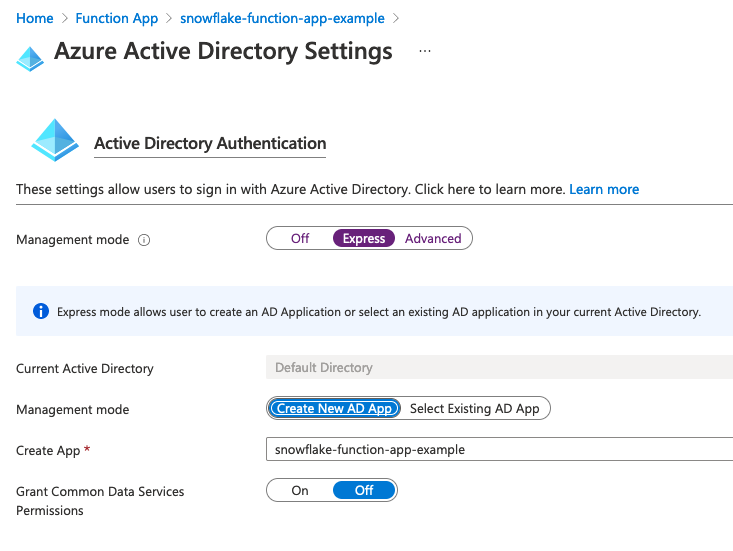Select the Express management mode
The height and width of the screenshot is (551, 733).
coord(364,239)
